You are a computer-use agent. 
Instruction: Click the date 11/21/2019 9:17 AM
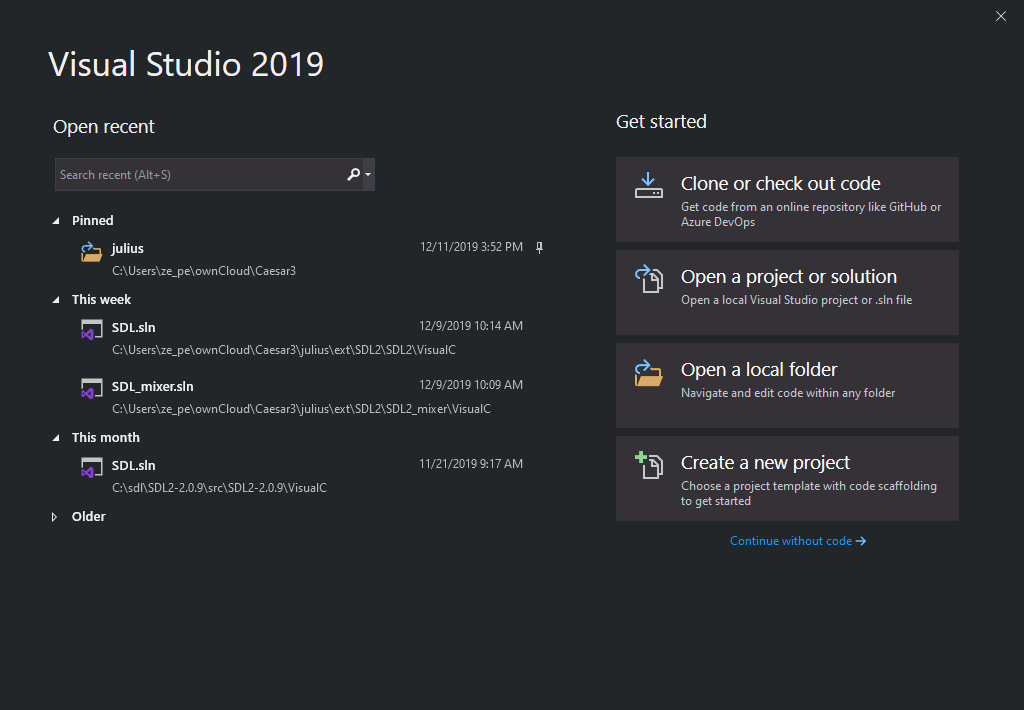[x=471, y=464]
